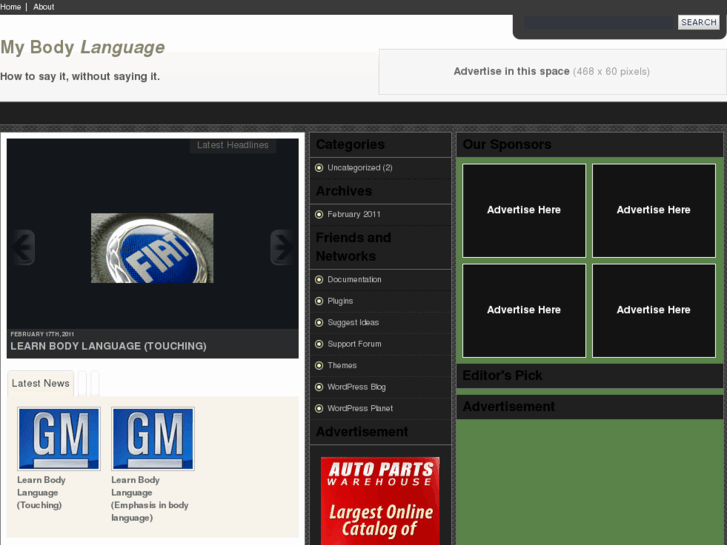Image resolution: width=727 pixels, height=545 pixels.
Task: Open the About page
Action: 44,7
